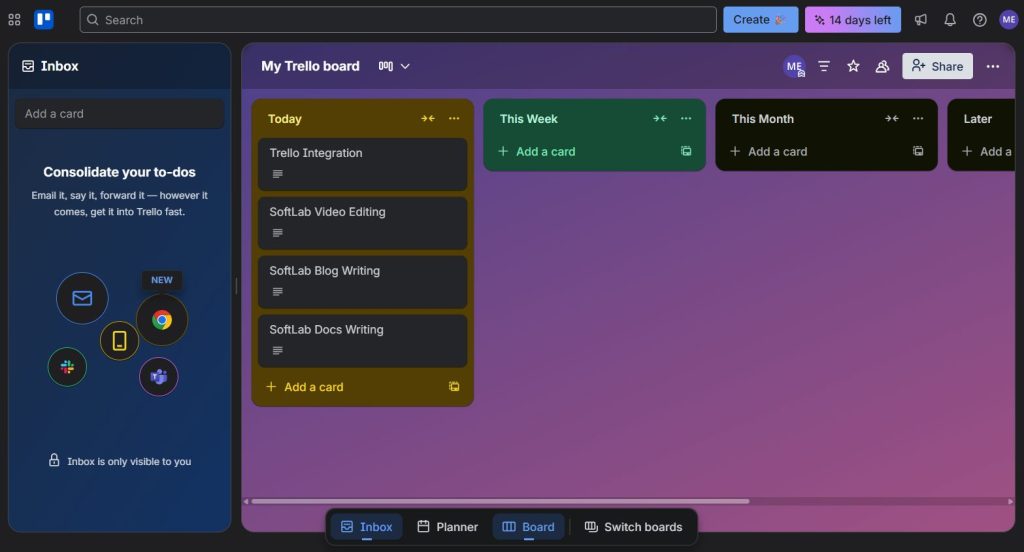Click the Microsoft Teams icon in Inbox
This screenshot has height=552, width=1024.
(x=159, y=376)
